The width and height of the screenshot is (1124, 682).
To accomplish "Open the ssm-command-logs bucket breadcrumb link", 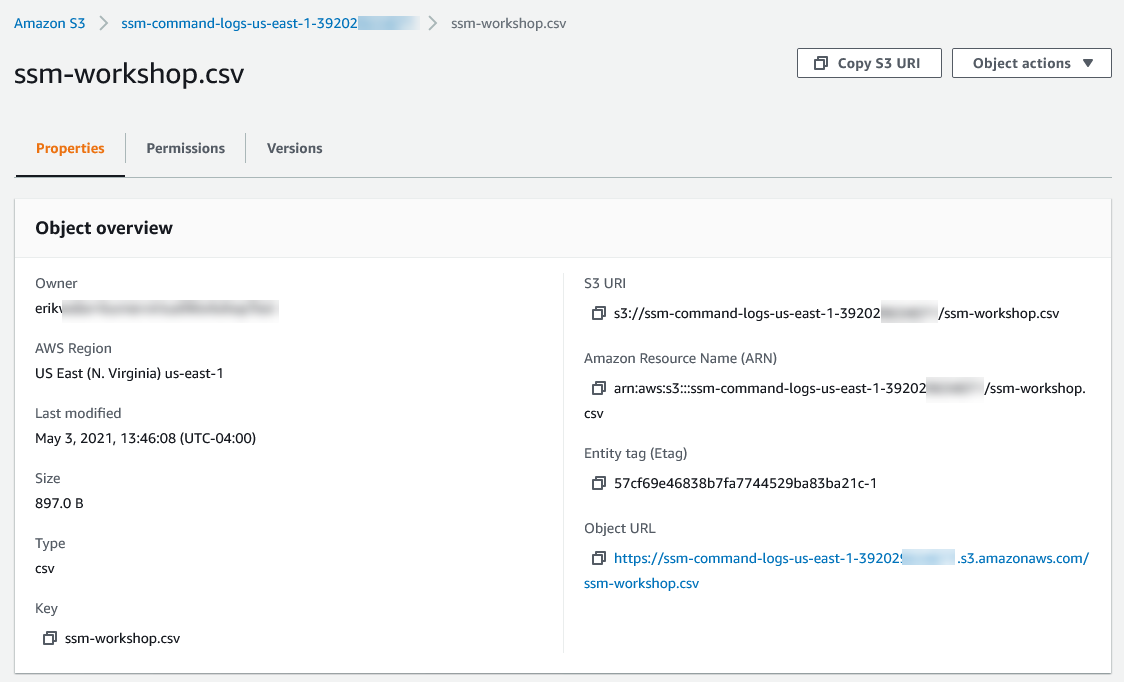I will (x=270, y=23).
